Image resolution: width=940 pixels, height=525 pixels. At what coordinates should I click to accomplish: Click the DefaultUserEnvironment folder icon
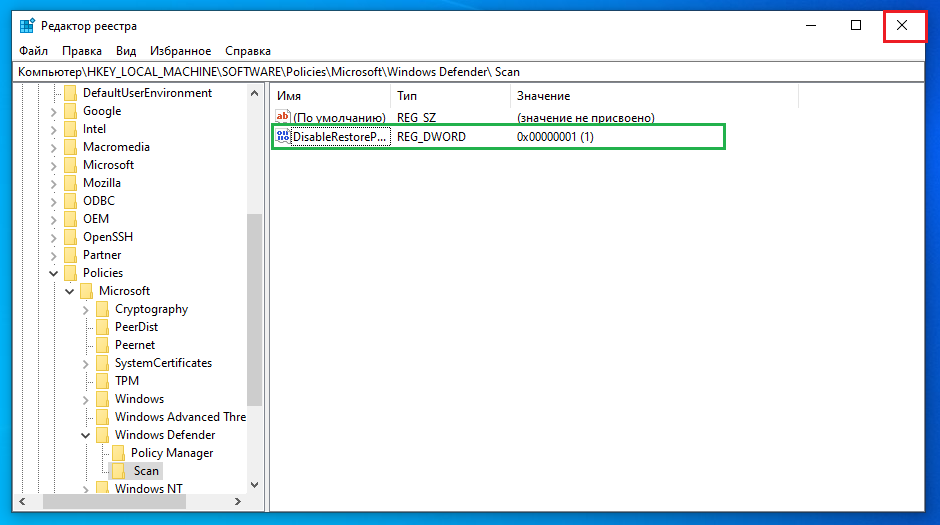pyautogui.click(x=70, y=93)
